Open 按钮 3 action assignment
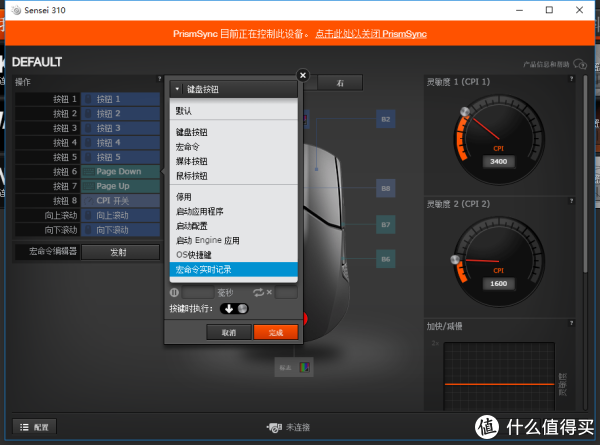Viewport: 600px width, 445px height. pyautogui.click(x=120, y=128)
